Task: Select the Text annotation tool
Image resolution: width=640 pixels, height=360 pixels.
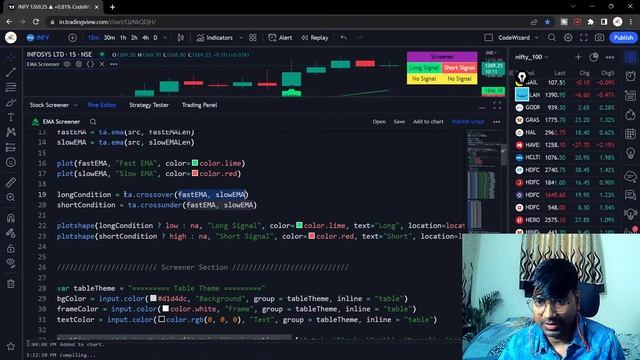Action: point(11,117)
